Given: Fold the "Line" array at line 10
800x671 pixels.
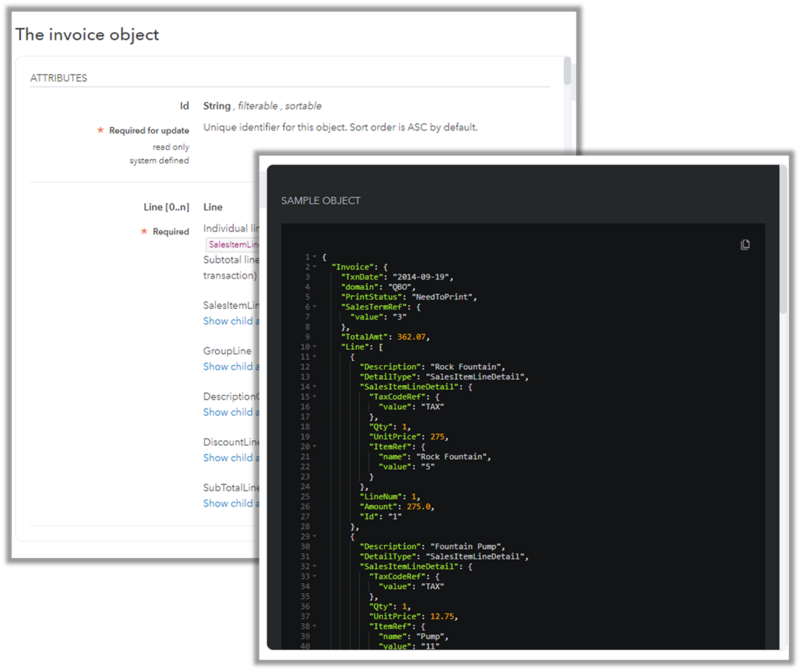Looking at the screenshot, I should tap(314, 346).
